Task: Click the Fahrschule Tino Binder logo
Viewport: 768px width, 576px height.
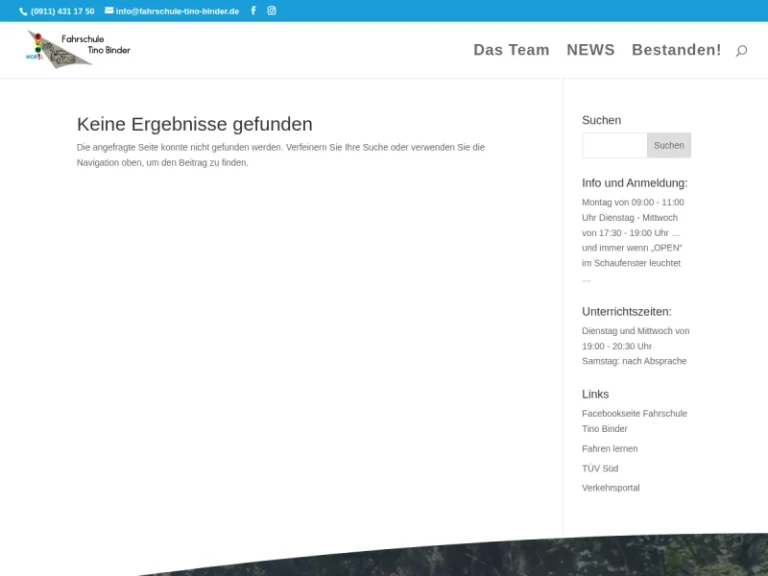Action: click(x=78, y=49)
